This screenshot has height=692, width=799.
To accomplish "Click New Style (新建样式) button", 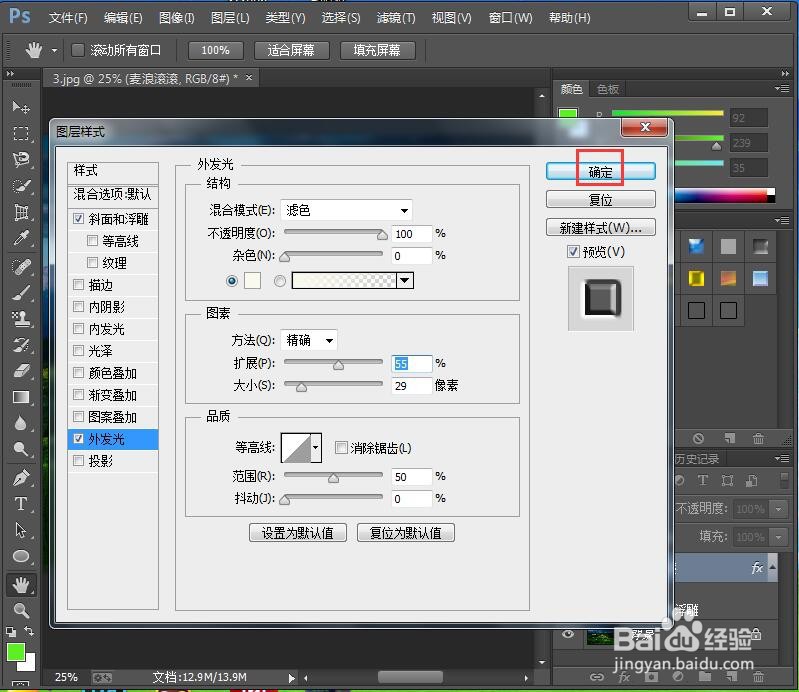I will coord(600,227).
